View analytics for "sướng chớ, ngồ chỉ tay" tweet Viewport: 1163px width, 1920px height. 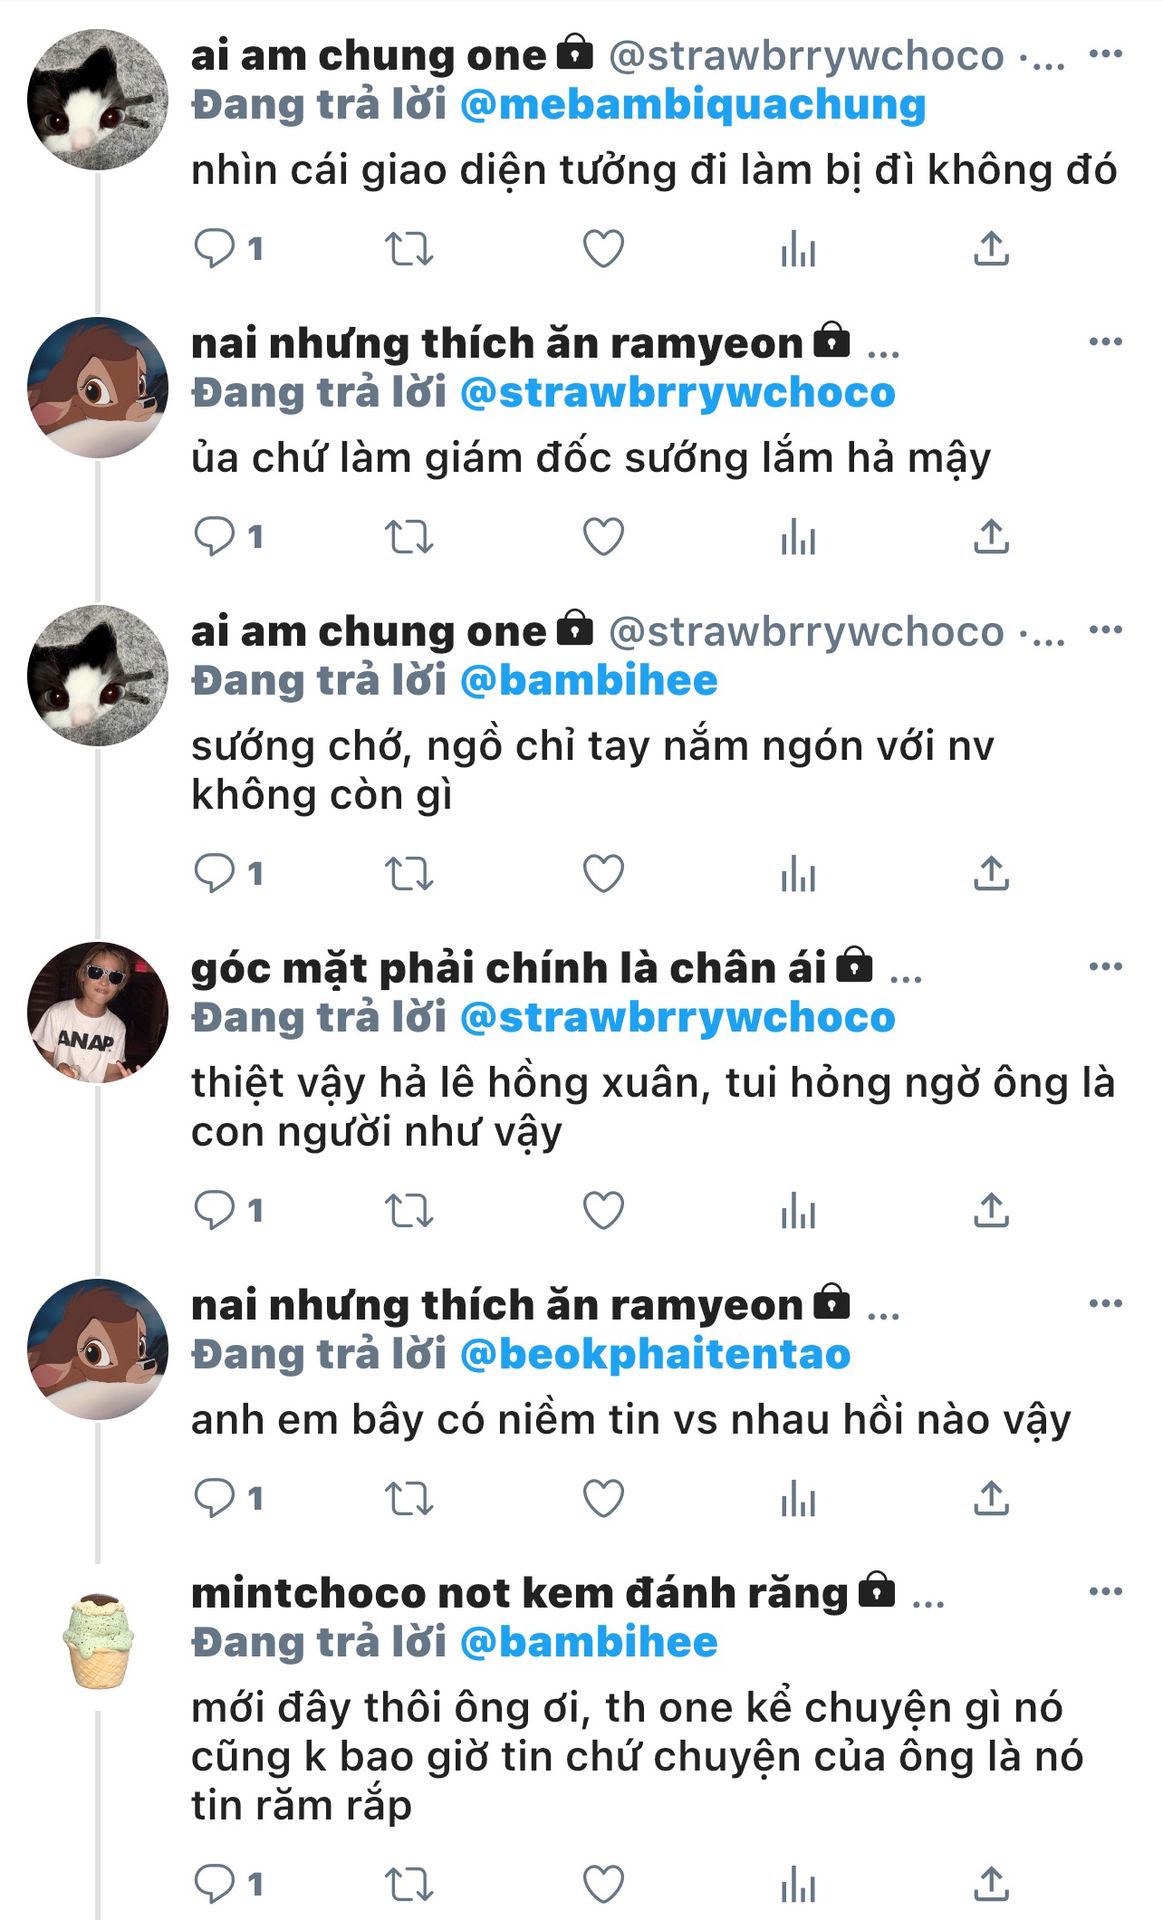pyautogui.click(x=798, y=873)
